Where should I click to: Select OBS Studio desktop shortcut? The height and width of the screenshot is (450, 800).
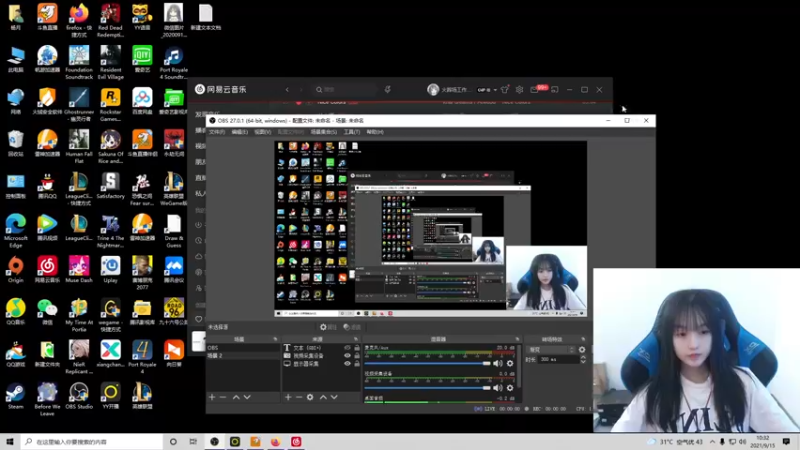[x=79, y=397]
